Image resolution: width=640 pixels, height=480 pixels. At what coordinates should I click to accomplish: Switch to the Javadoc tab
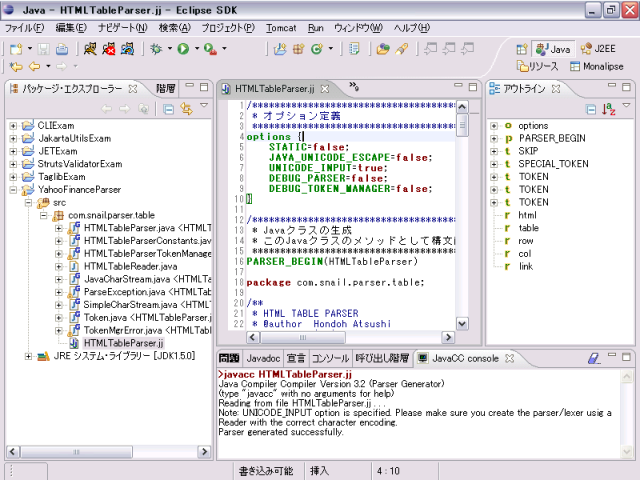click(x=264, y=357)
